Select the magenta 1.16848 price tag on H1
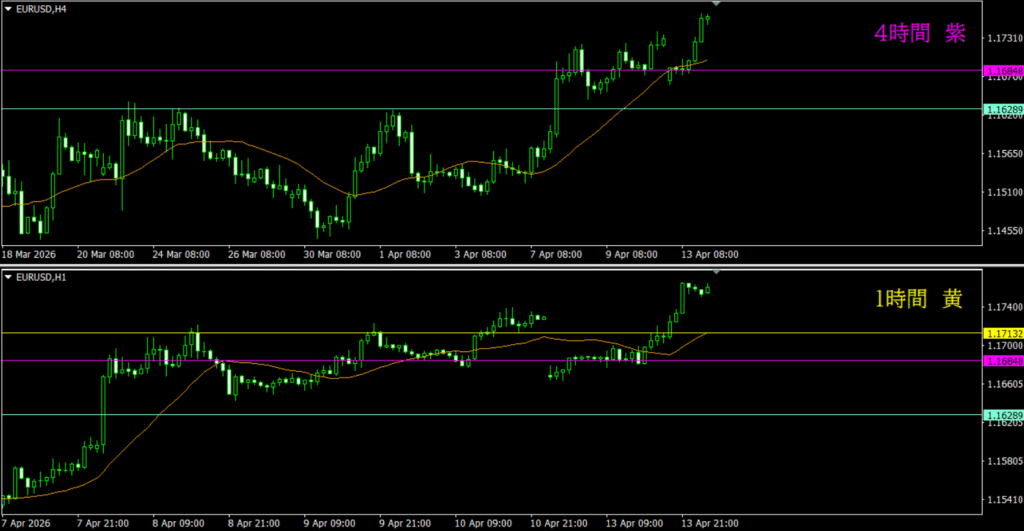This screenshot has width=1024, height=531. 1002,360
